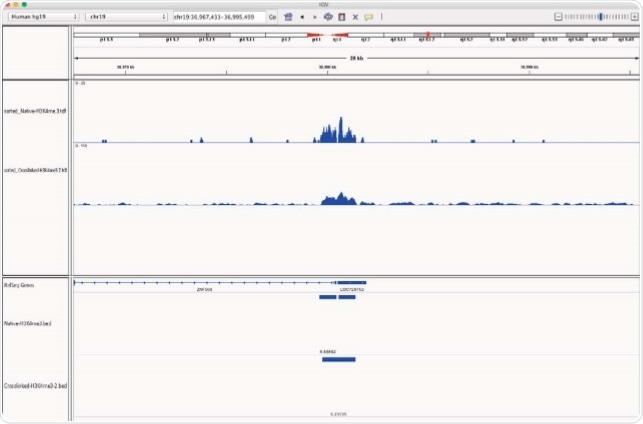
Task: Open popup behavior speech bubble icon
Action: coord(368,17)
